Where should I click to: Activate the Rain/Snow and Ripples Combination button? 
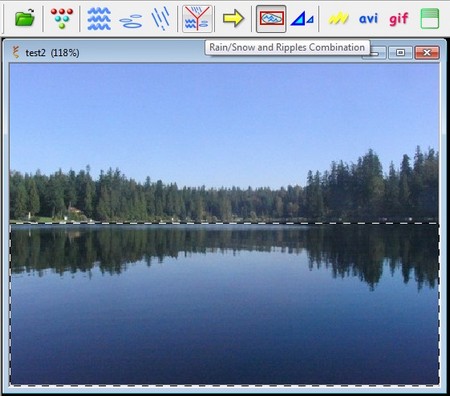[x=197, y=19]
